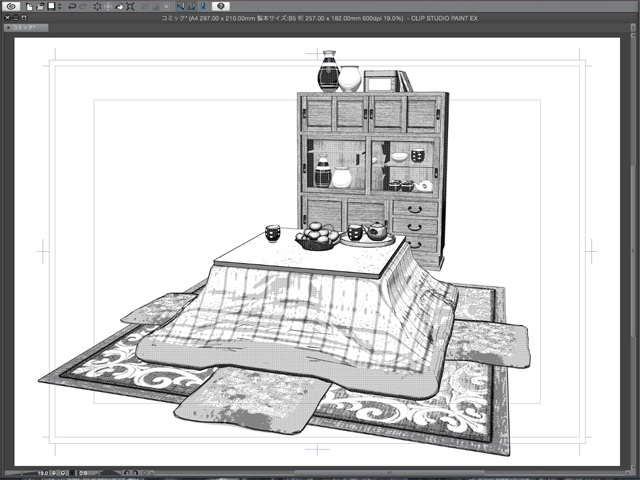Open the save options stepper arrows

point(60,7)
